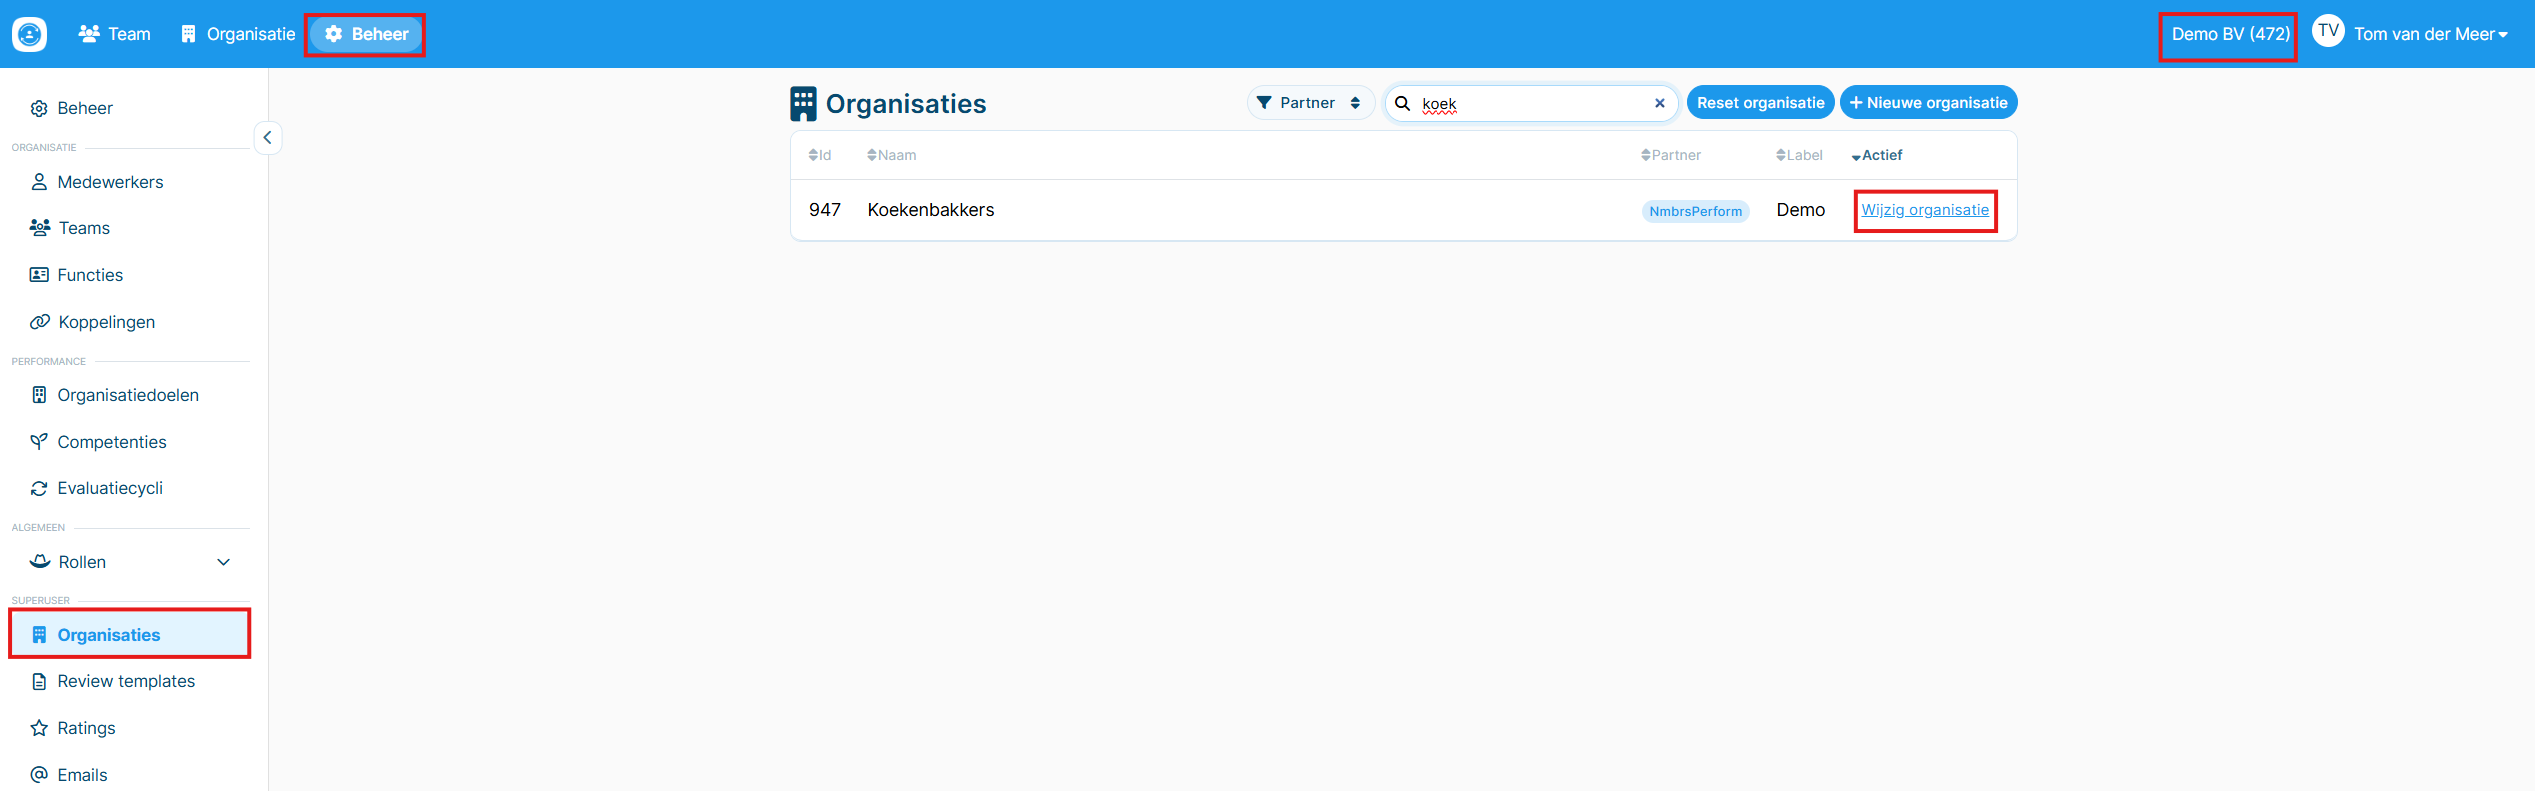Click the TV user avatar
Viewport: 2535px width, 791px height.
[2328, 31]
